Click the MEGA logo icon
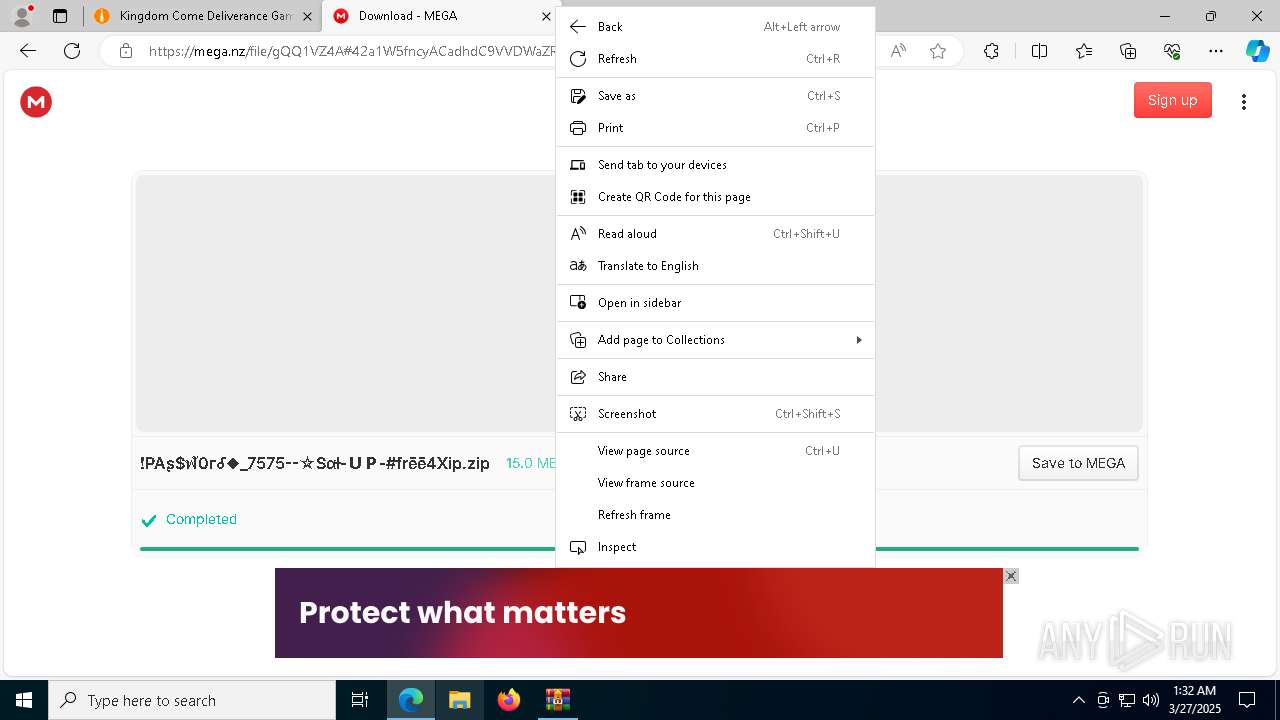The width and height of the screenshot is (1280, 720). click(x=36, y=101)
